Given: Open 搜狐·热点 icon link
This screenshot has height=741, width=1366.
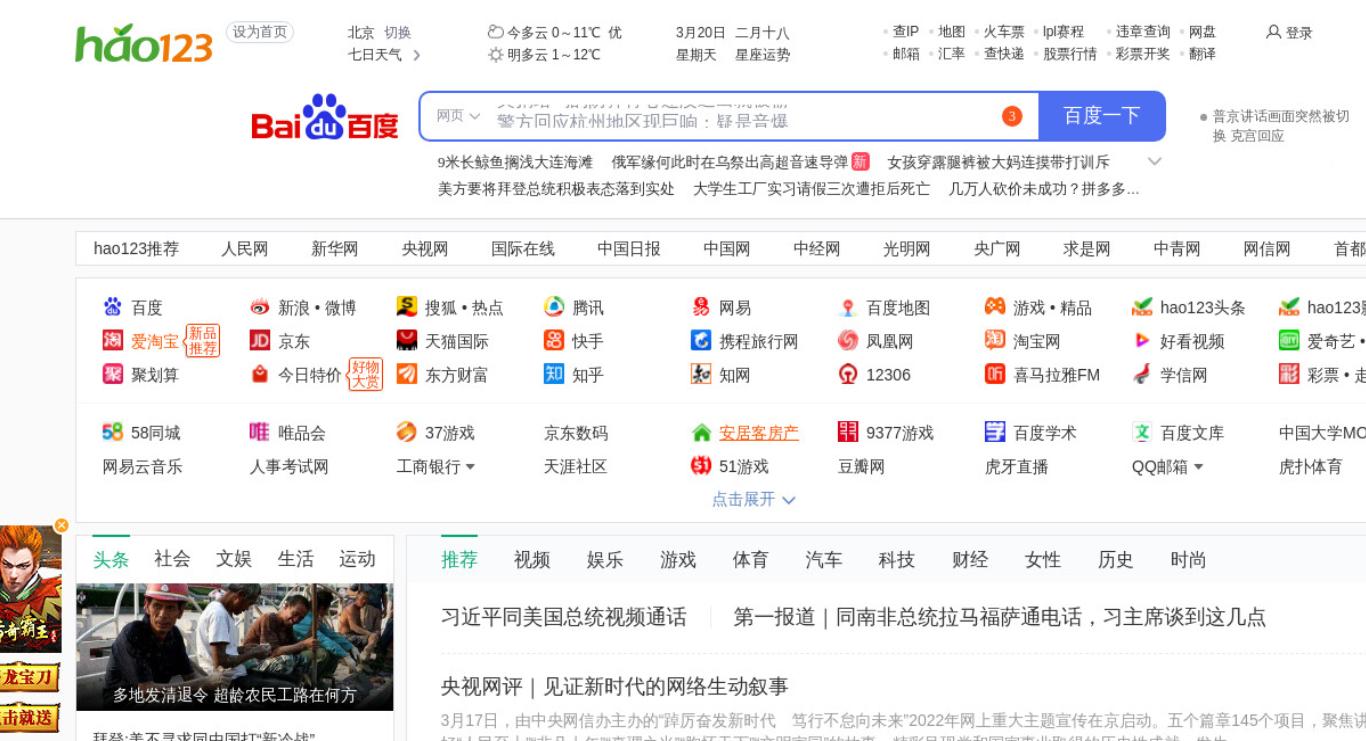Looking at the screenshot, I should coord(407,307).
